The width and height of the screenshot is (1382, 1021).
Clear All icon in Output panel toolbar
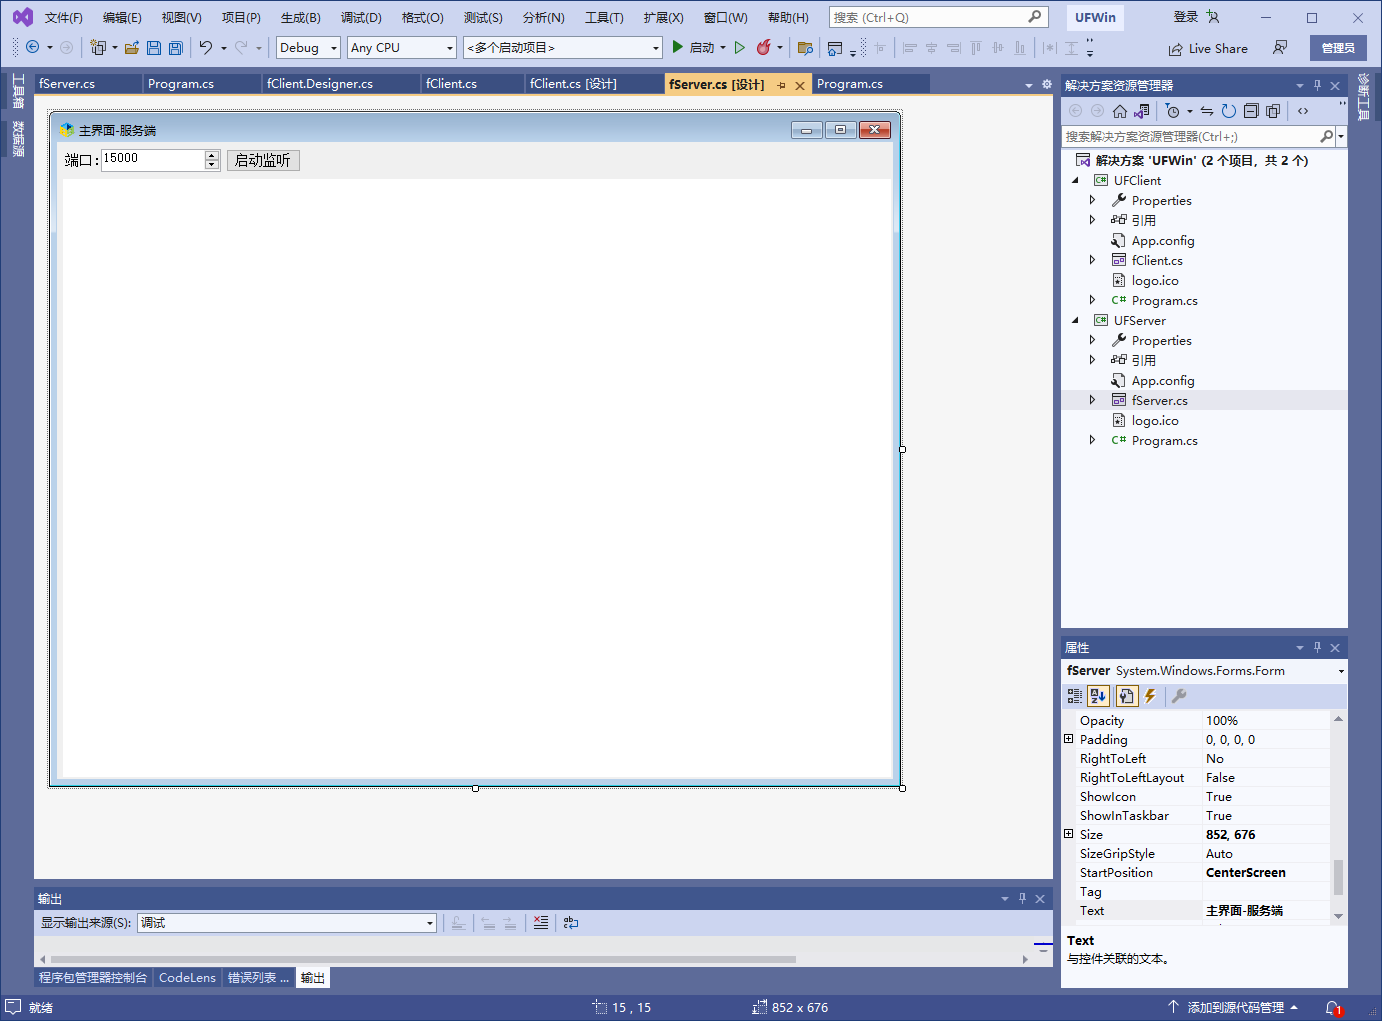(x=541, y=923)
